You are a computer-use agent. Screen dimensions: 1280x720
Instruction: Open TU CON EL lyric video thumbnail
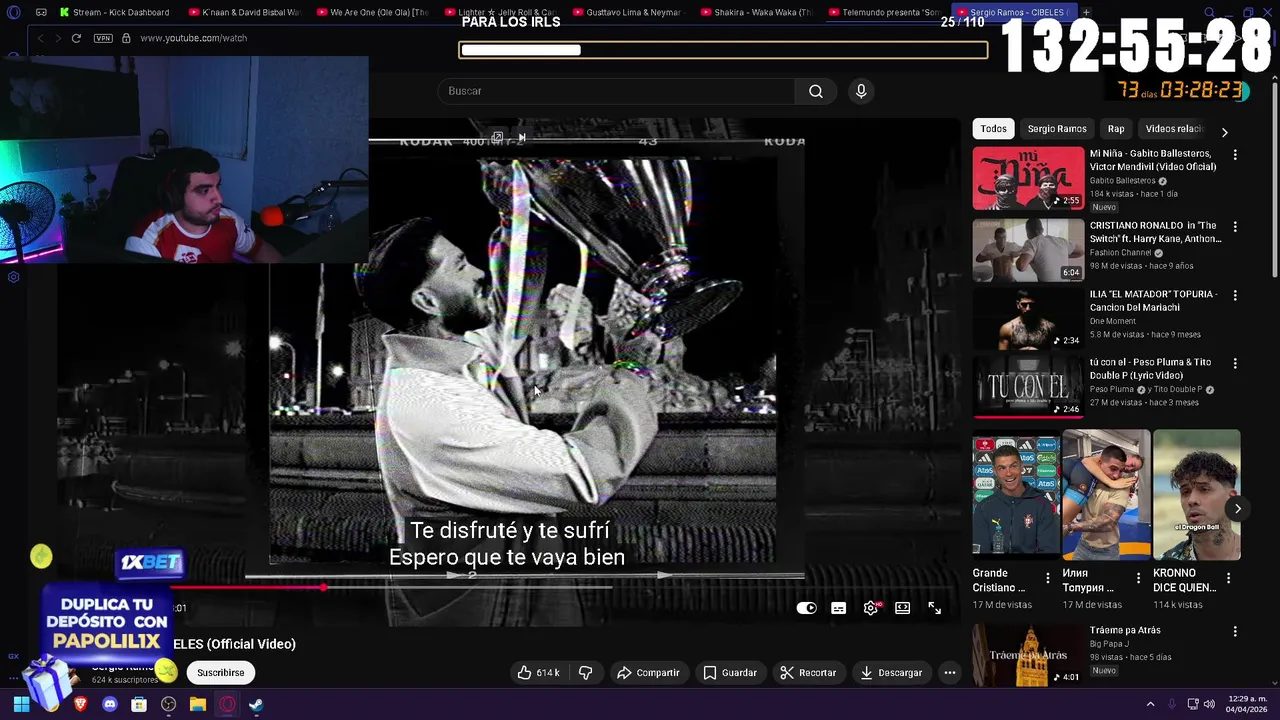[1028, 386]
